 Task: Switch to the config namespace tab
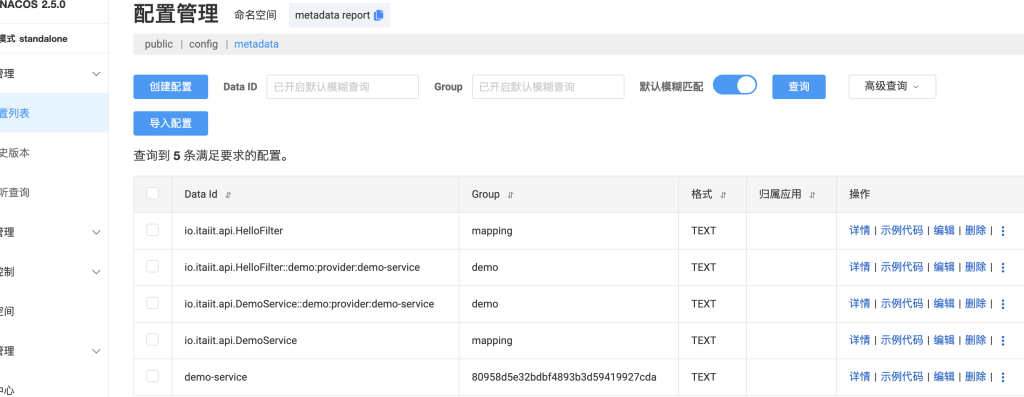coord(204,44)
